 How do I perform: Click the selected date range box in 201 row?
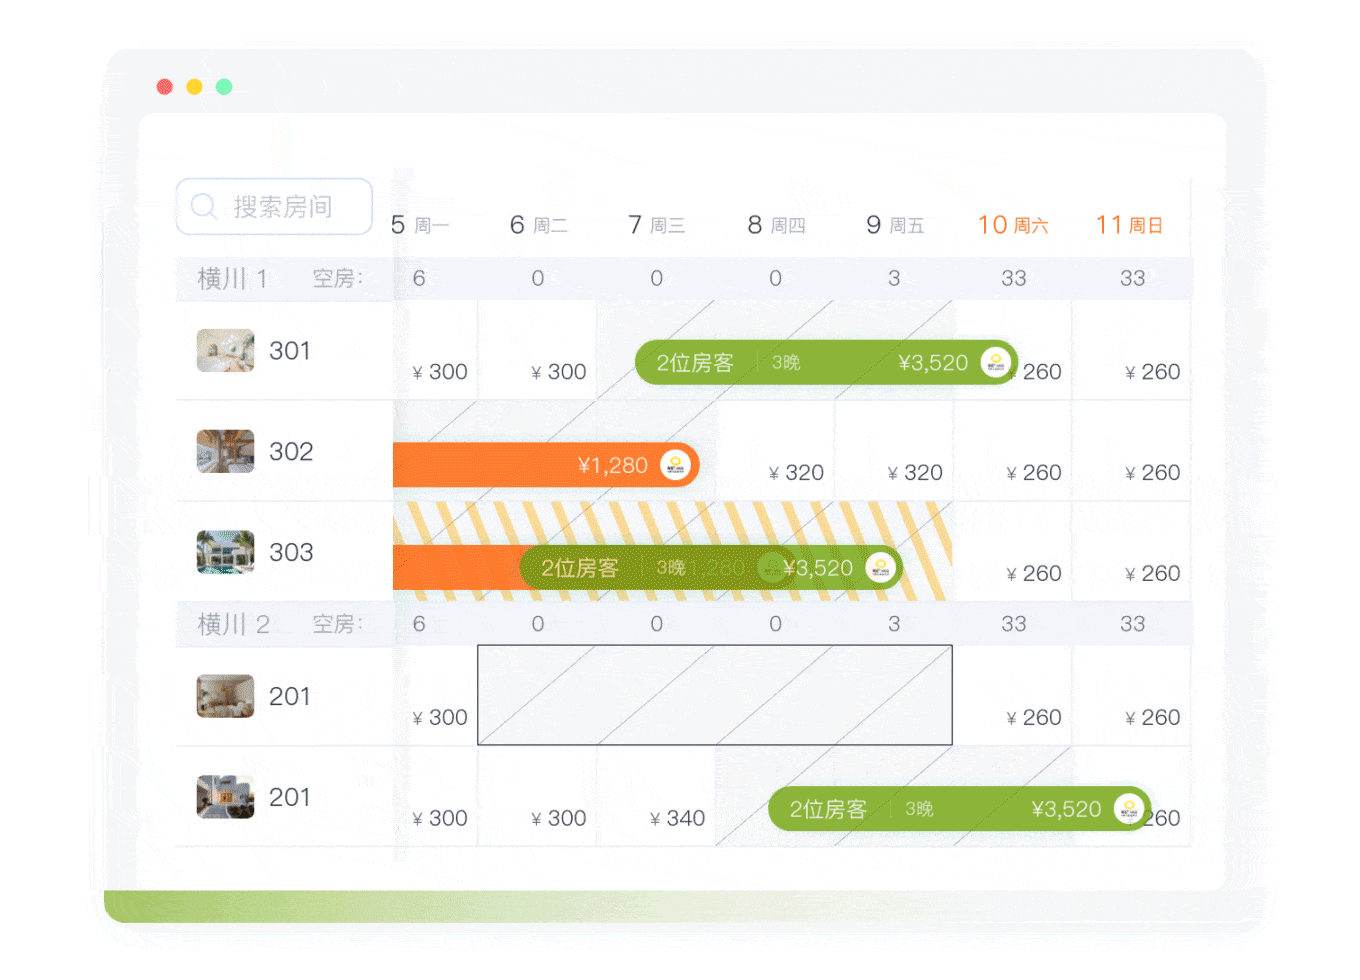click(x=715, y=695)
